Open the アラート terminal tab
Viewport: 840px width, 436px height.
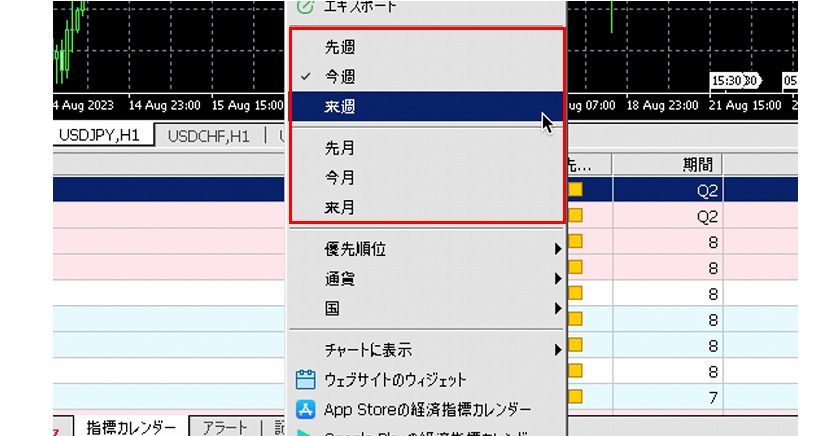pos(224,427)
